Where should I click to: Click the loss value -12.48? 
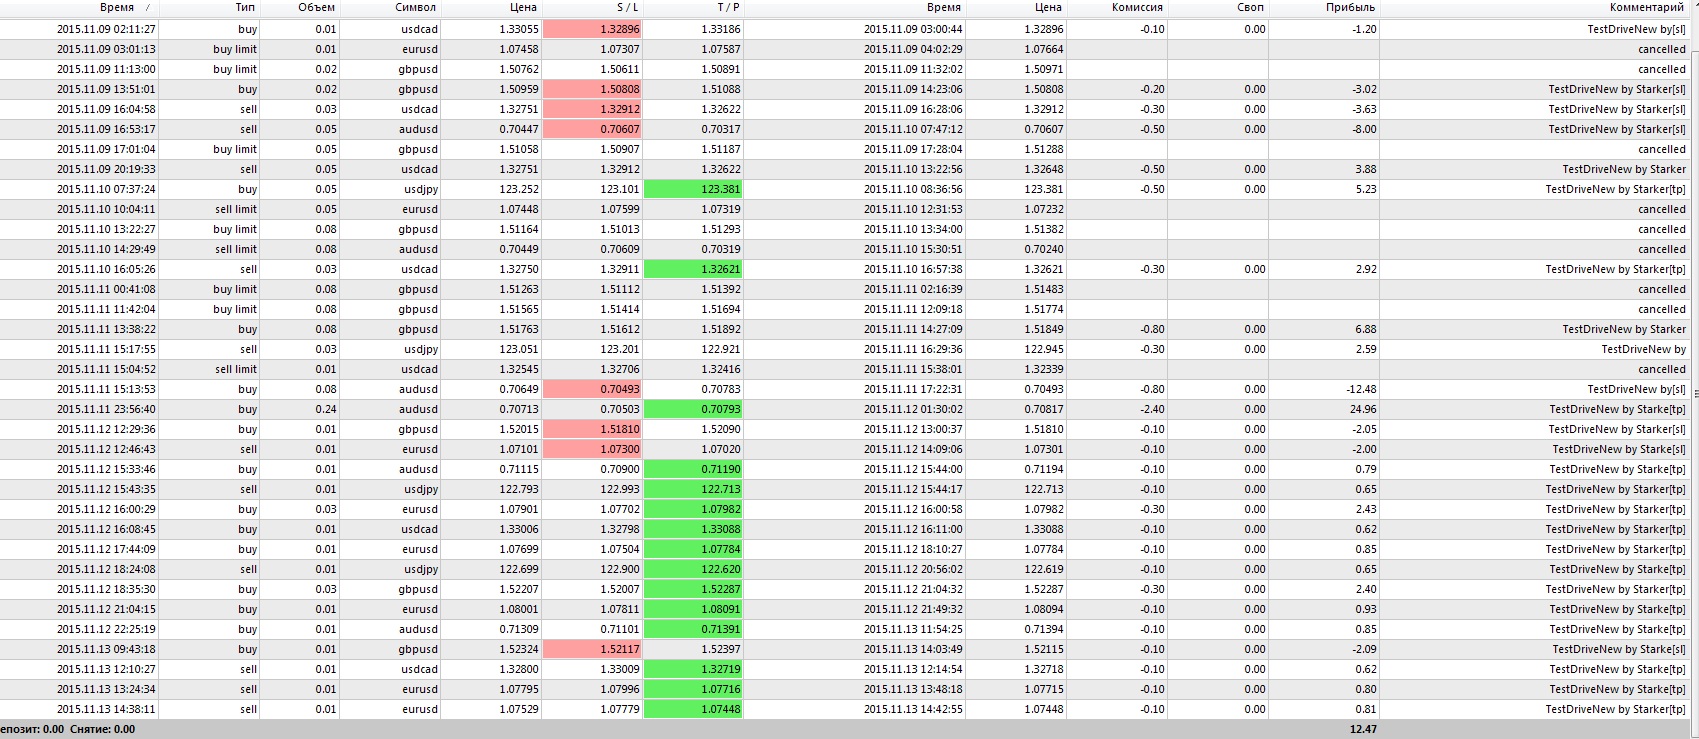[x=1361, y=389]
